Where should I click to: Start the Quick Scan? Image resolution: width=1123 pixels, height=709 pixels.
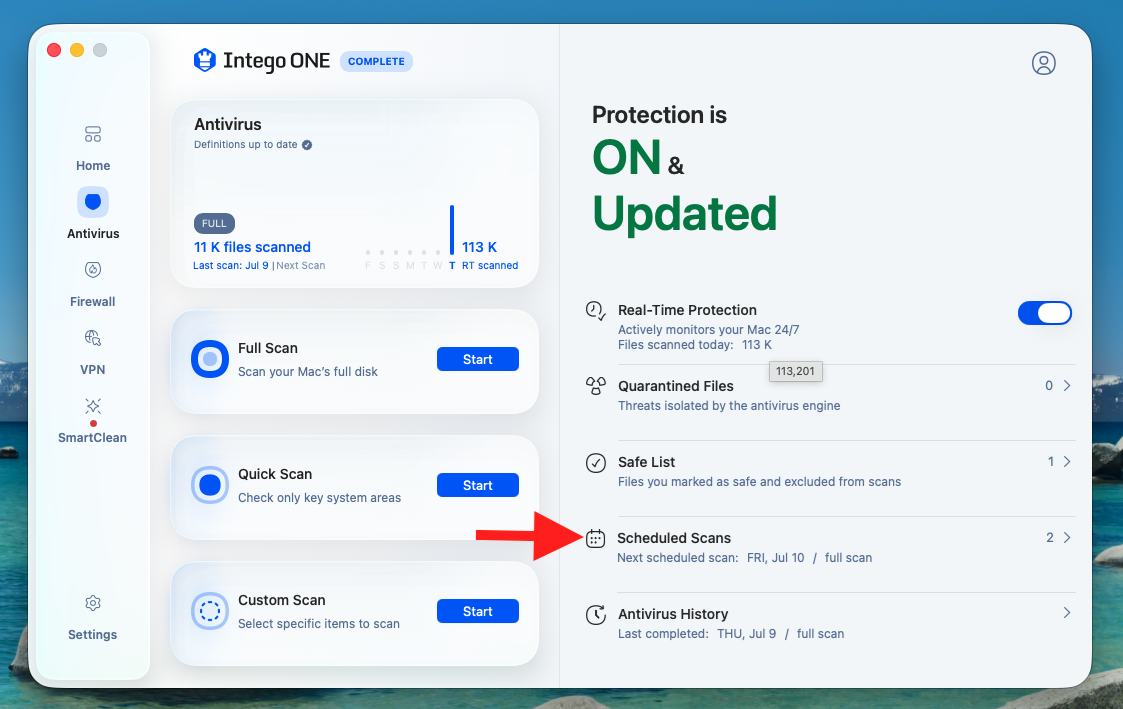pyautogui.click(x=478, y=486)
